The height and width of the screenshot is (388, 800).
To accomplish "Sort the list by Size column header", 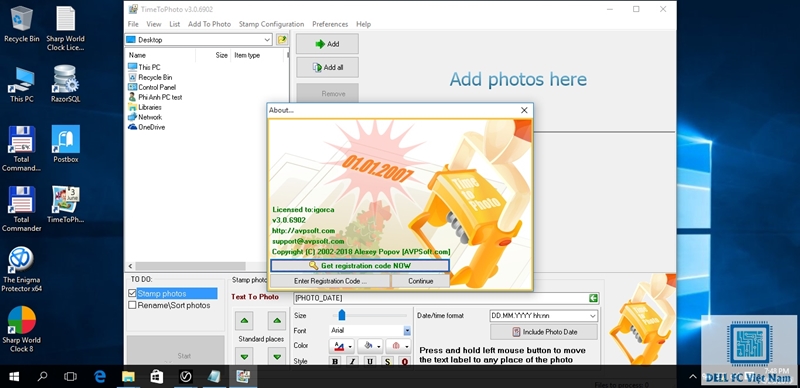I will (213, 55).
